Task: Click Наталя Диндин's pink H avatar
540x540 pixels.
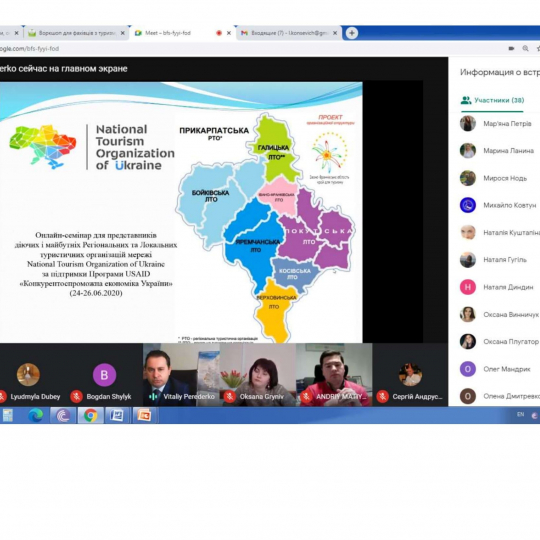Action: 468,287
